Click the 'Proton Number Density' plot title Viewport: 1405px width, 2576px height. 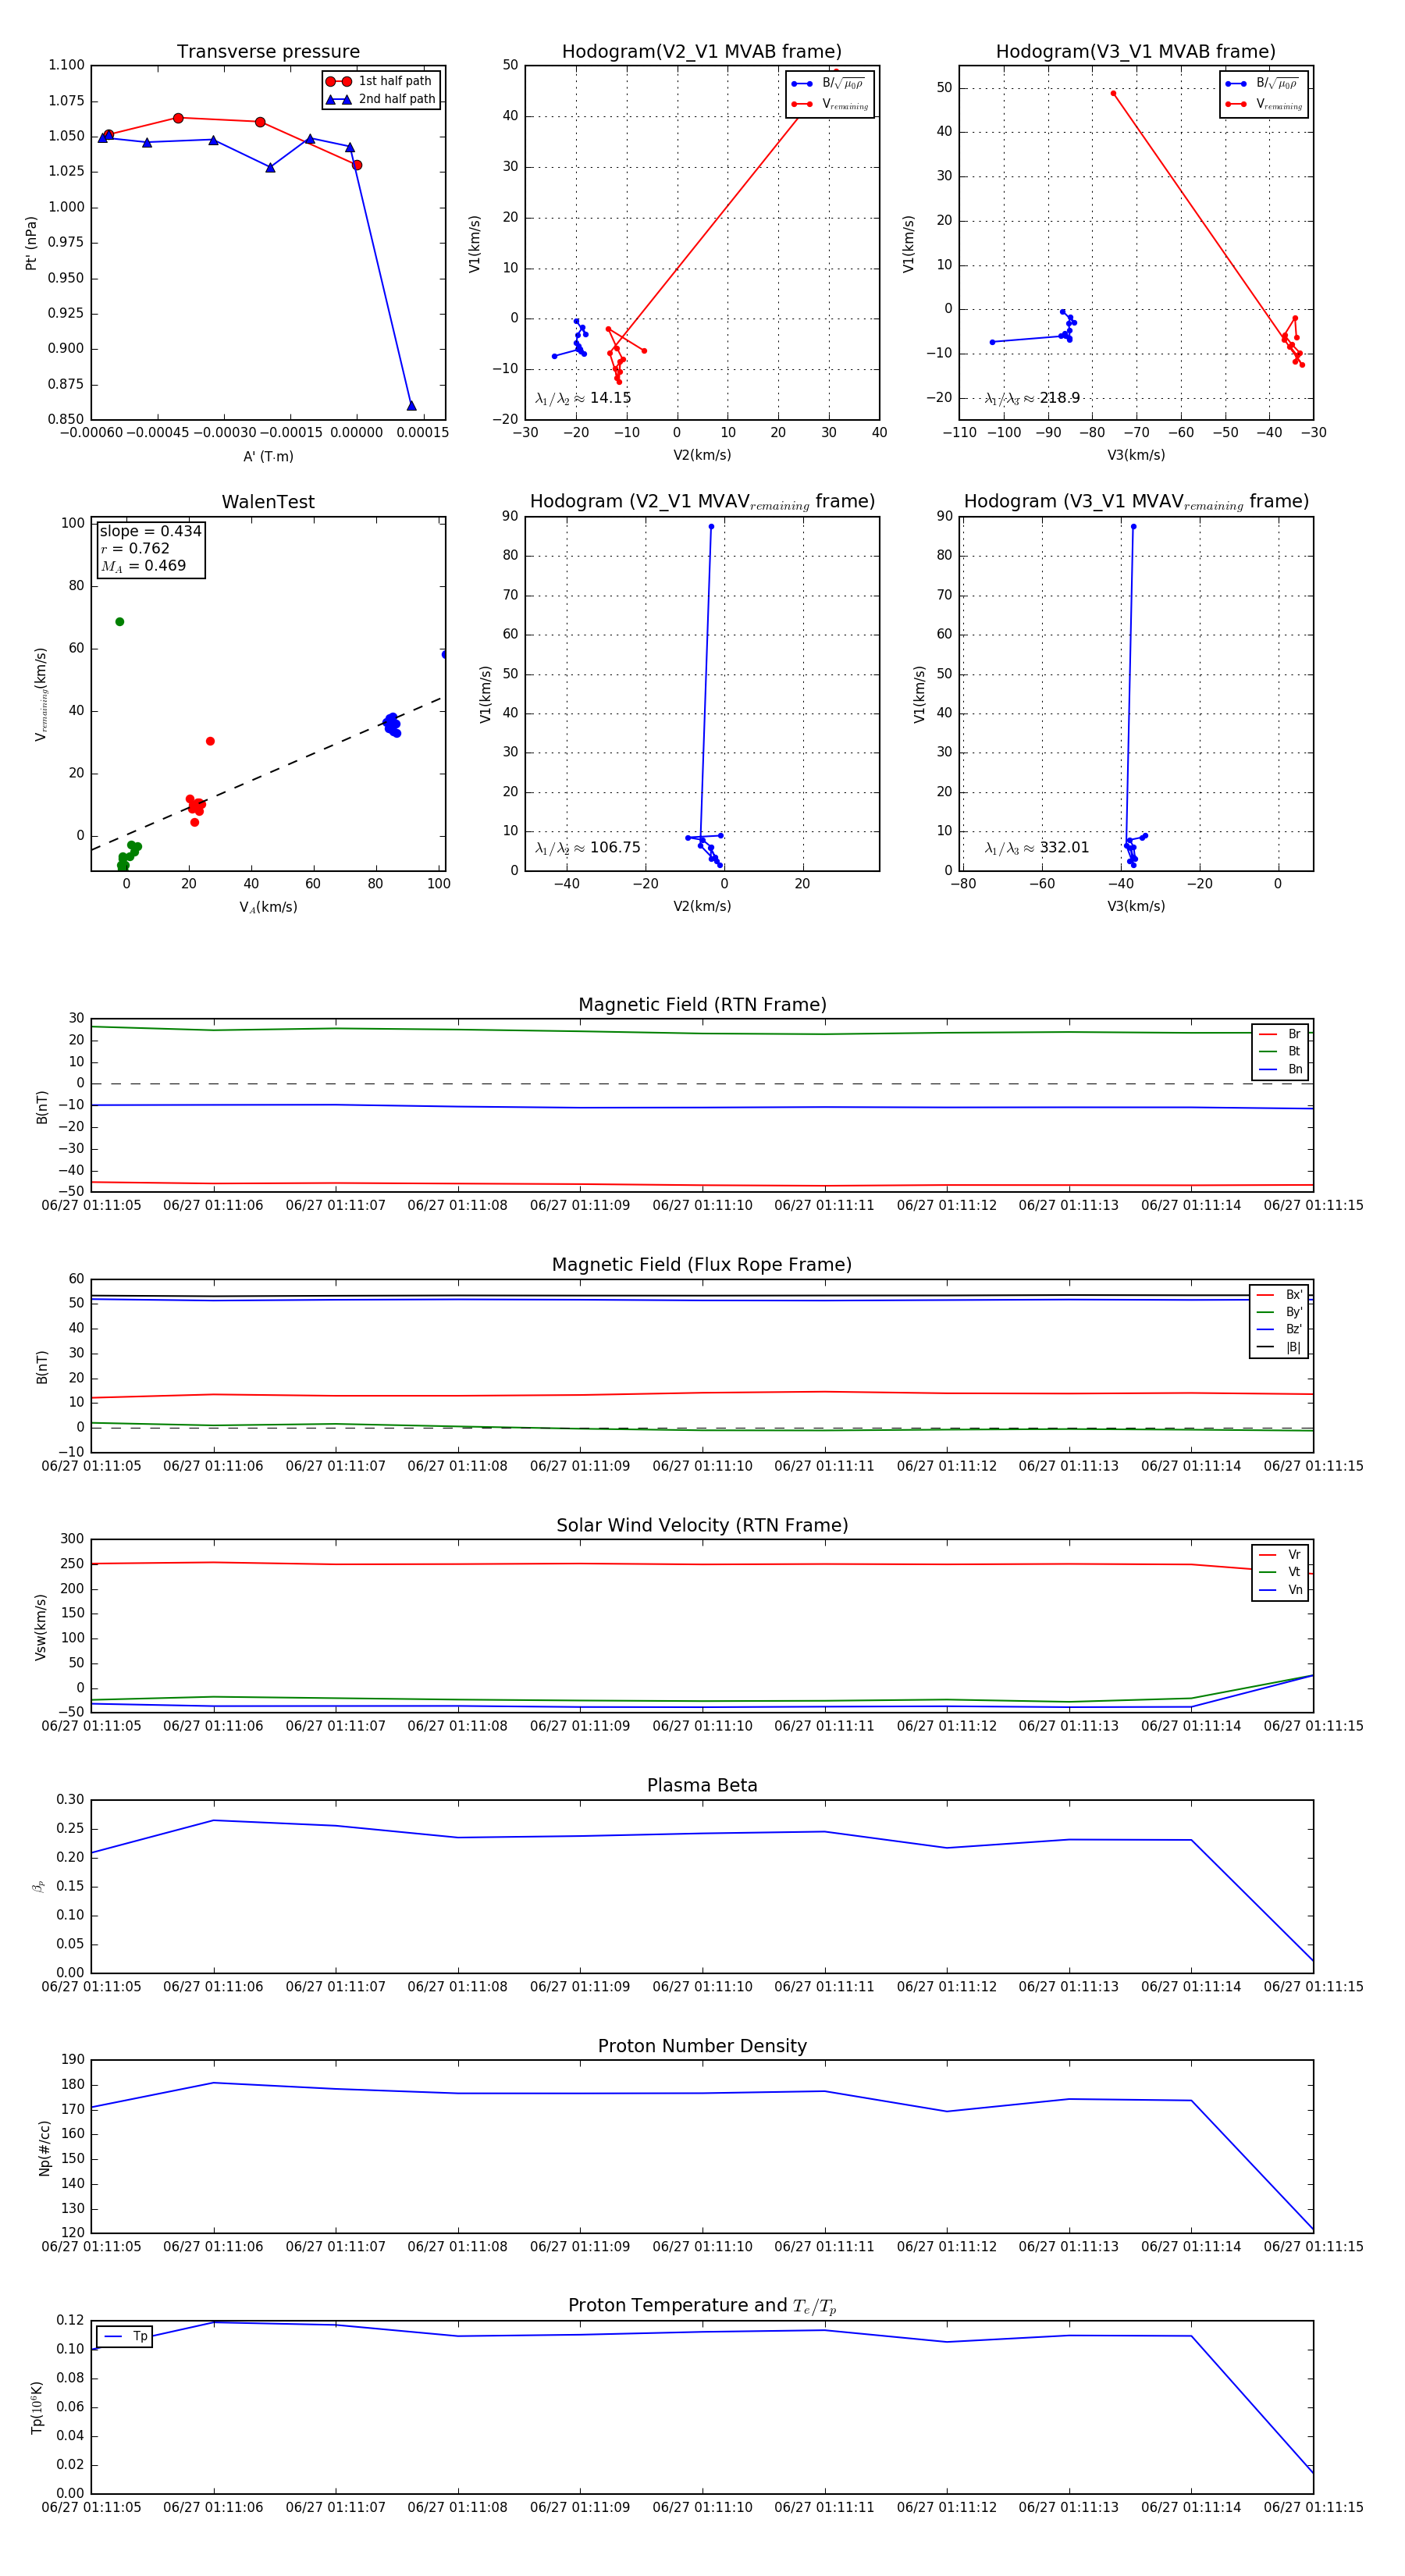tap(702, 2046)
